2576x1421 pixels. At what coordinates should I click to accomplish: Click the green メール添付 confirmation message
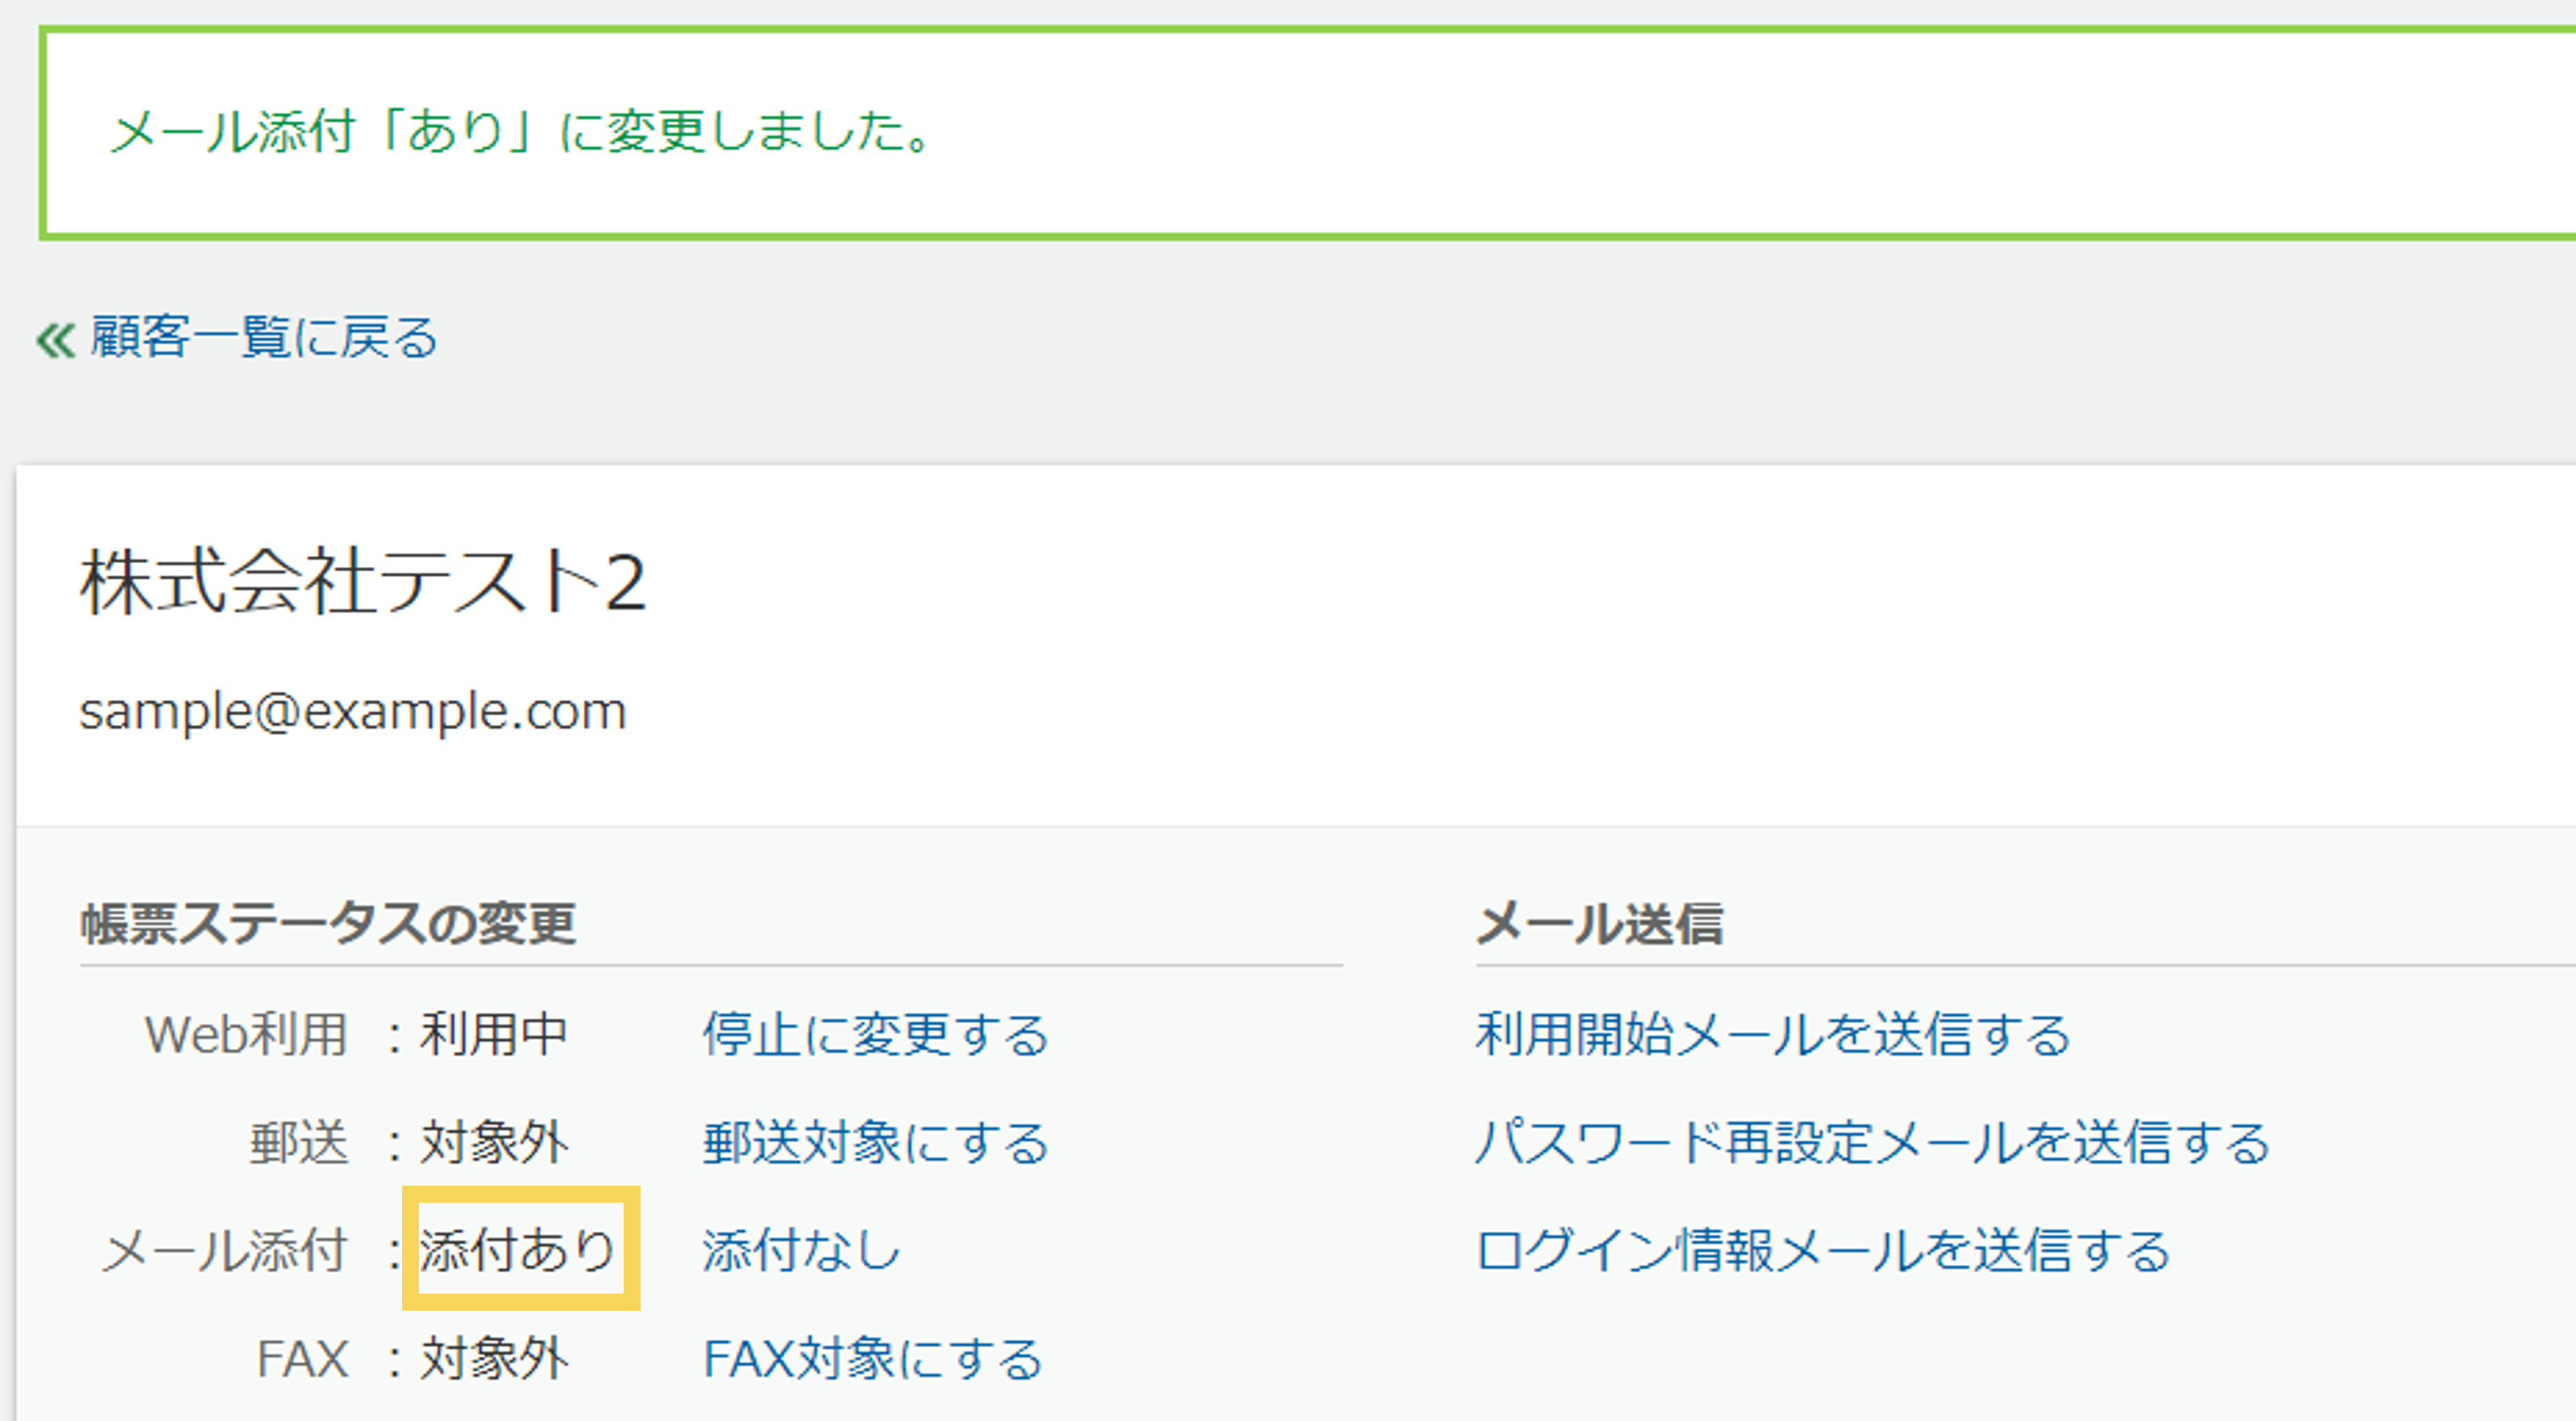coord(520,132)
